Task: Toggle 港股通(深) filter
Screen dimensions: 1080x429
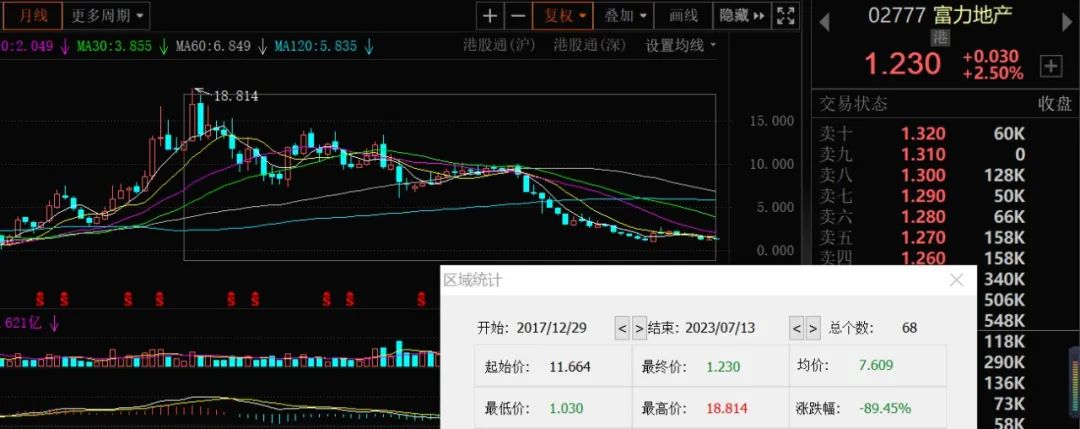Action: [592, 46]
